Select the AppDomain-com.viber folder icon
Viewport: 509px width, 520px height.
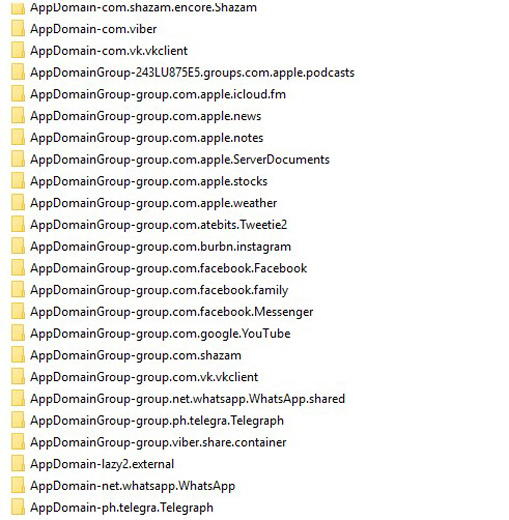click(x=18, y=28)
